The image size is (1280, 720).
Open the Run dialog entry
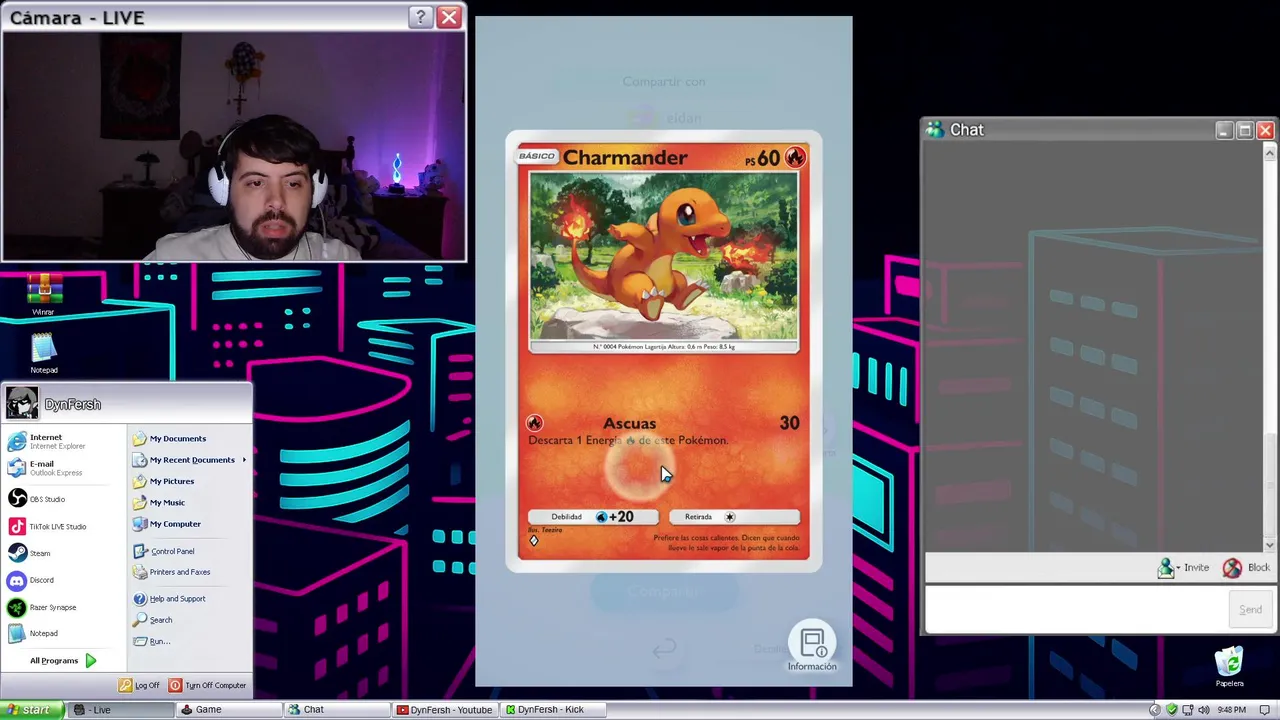click(152, 641)
